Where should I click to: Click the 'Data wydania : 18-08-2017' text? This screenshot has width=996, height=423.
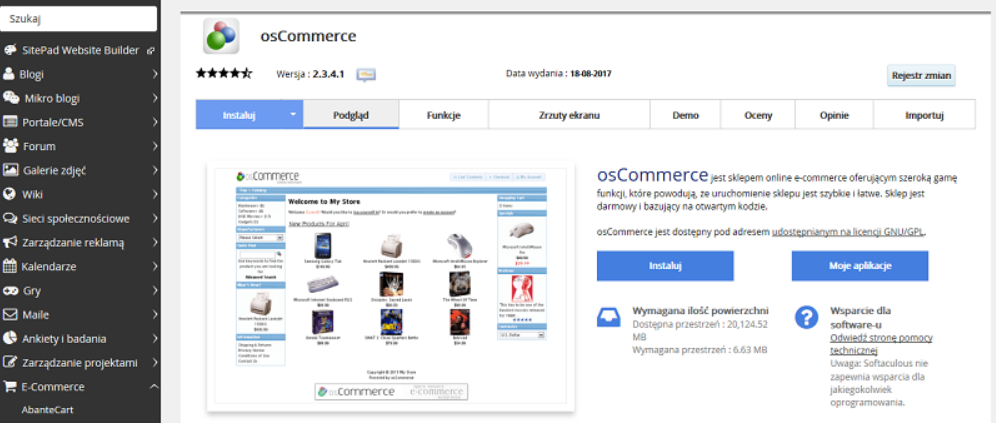(x=558, y=74)
